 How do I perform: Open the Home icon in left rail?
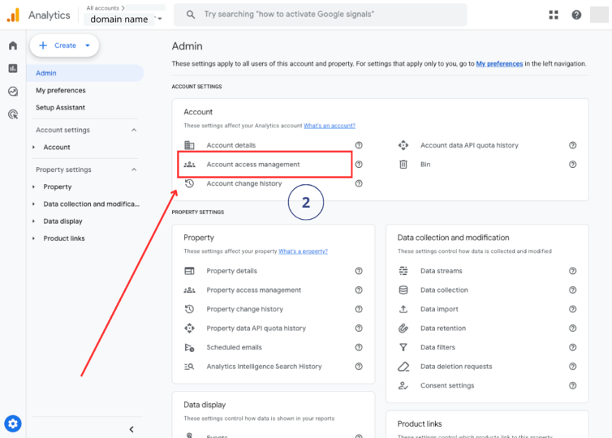pyautogui.click(x=13, y=46)
